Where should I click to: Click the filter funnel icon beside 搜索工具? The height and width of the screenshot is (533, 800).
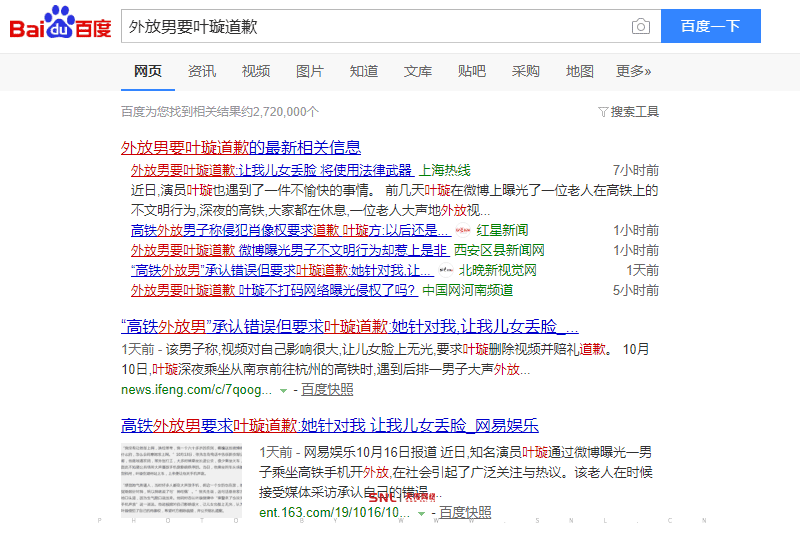[x=603, y=112]
